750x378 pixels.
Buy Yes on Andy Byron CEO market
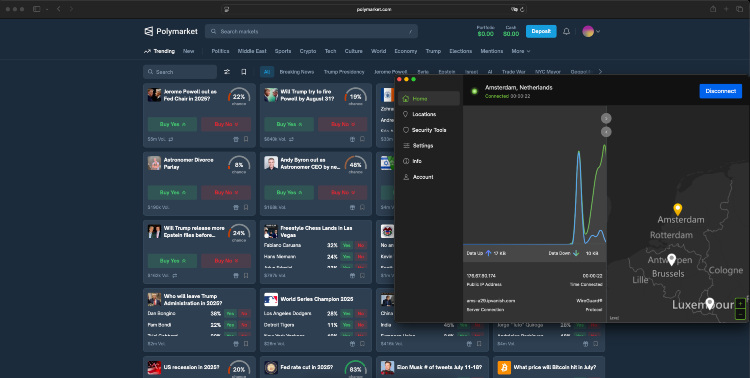[x=289, y=192]
